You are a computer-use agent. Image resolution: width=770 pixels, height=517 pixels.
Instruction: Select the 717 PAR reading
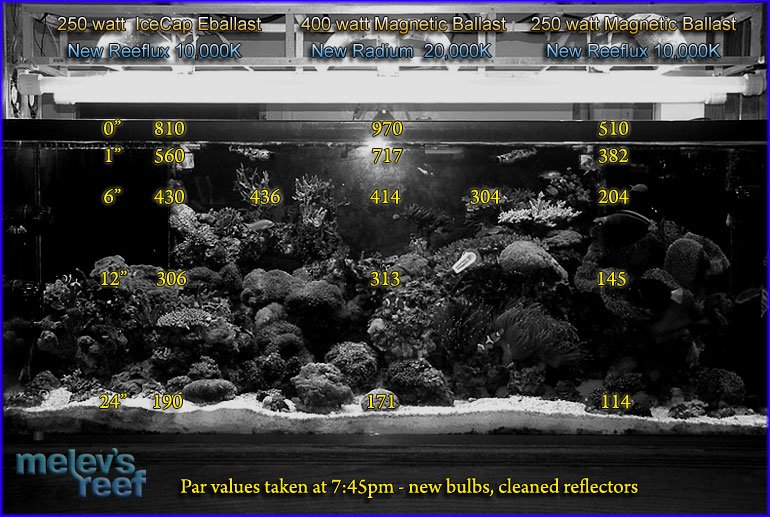coord(386,156)
